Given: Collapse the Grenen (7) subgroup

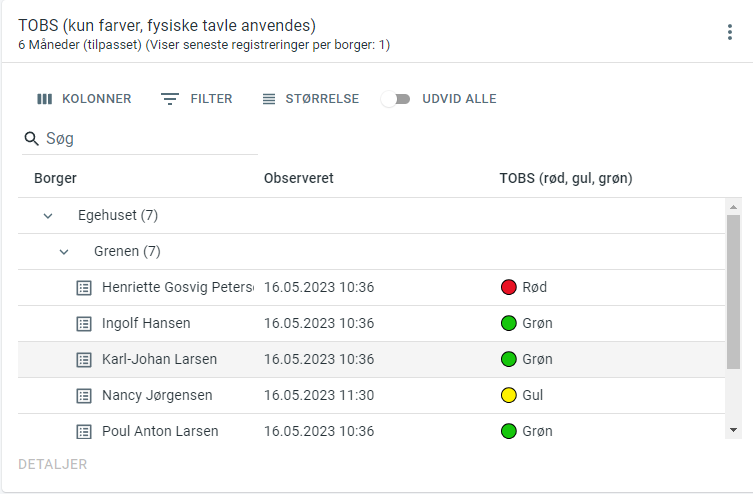Looking at the screenshot, I should tap(64, 252).
